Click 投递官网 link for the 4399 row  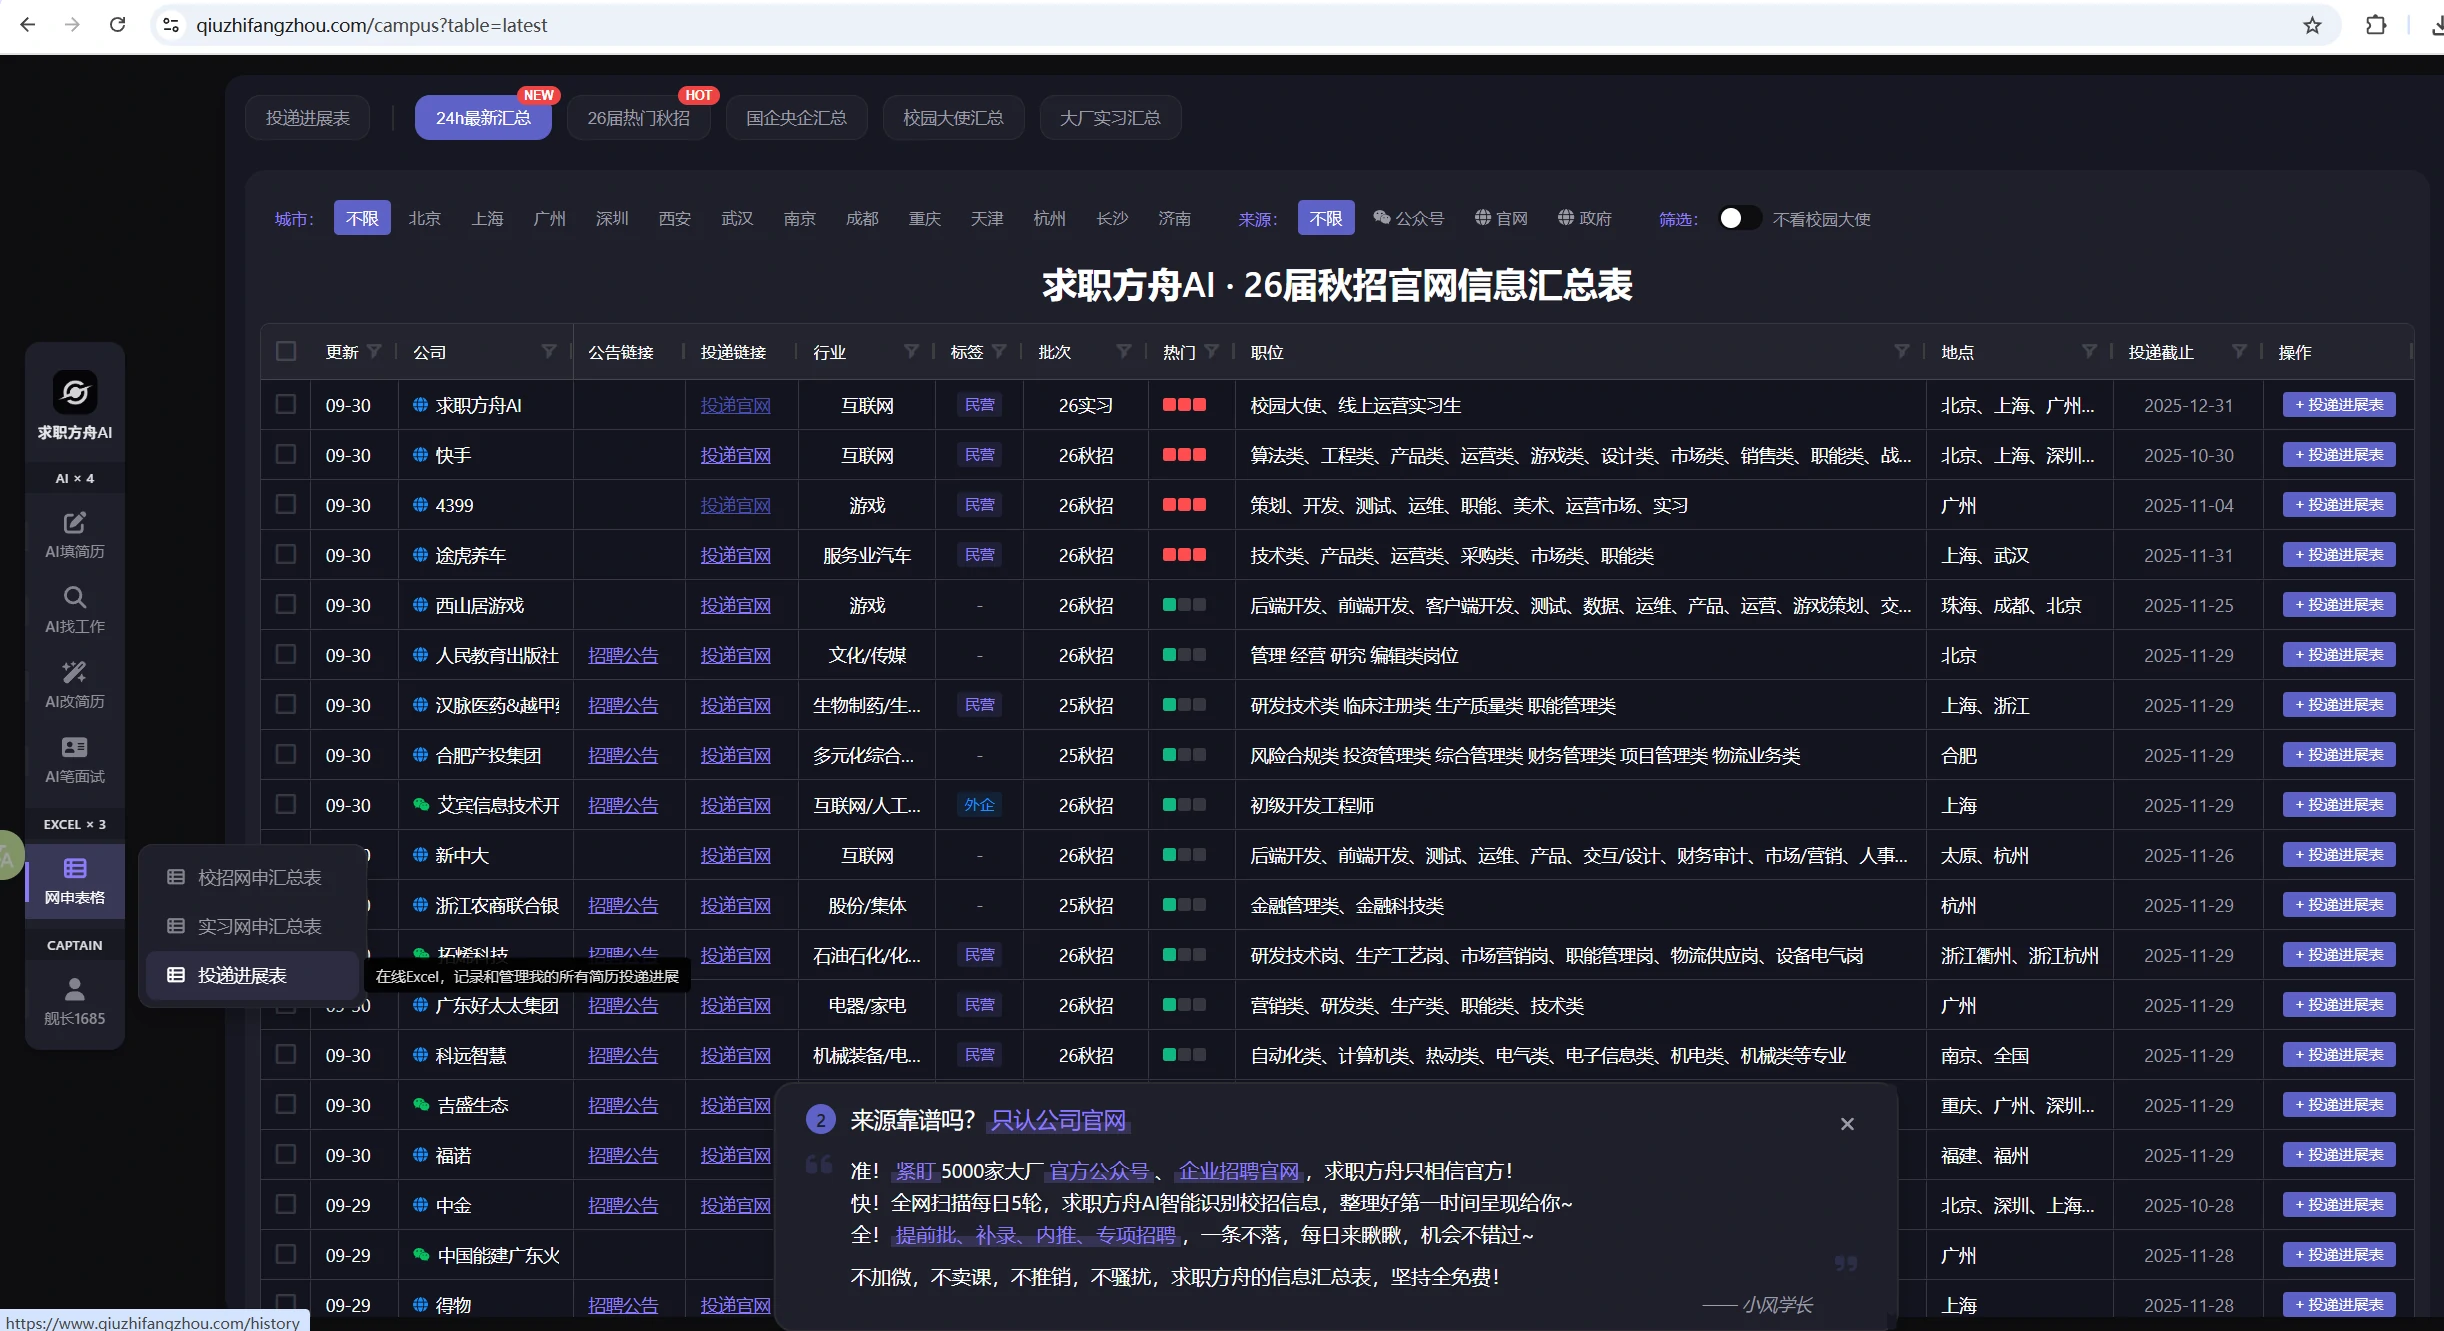pyautogui.click(x=735, y=505)
